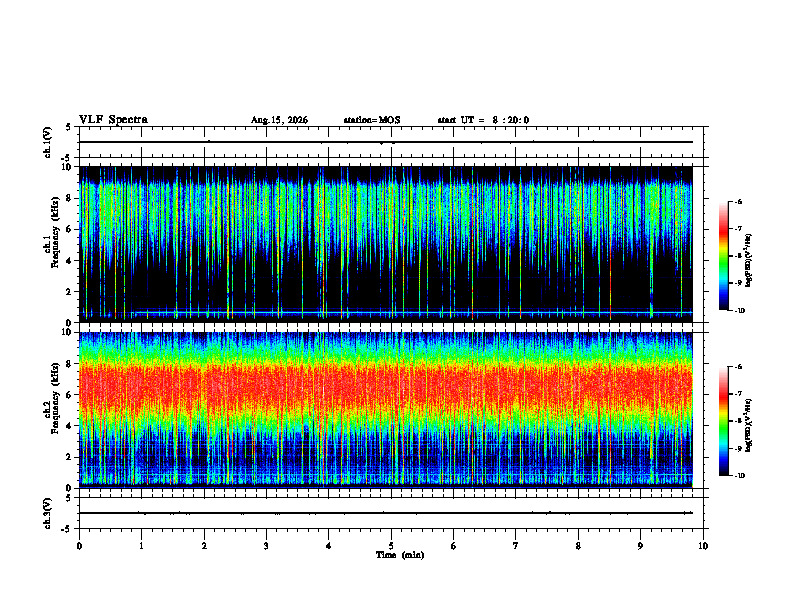792x612 pixels.
Task: Click the "ch.1(V)" top axis label
Action: pos(48,142)
